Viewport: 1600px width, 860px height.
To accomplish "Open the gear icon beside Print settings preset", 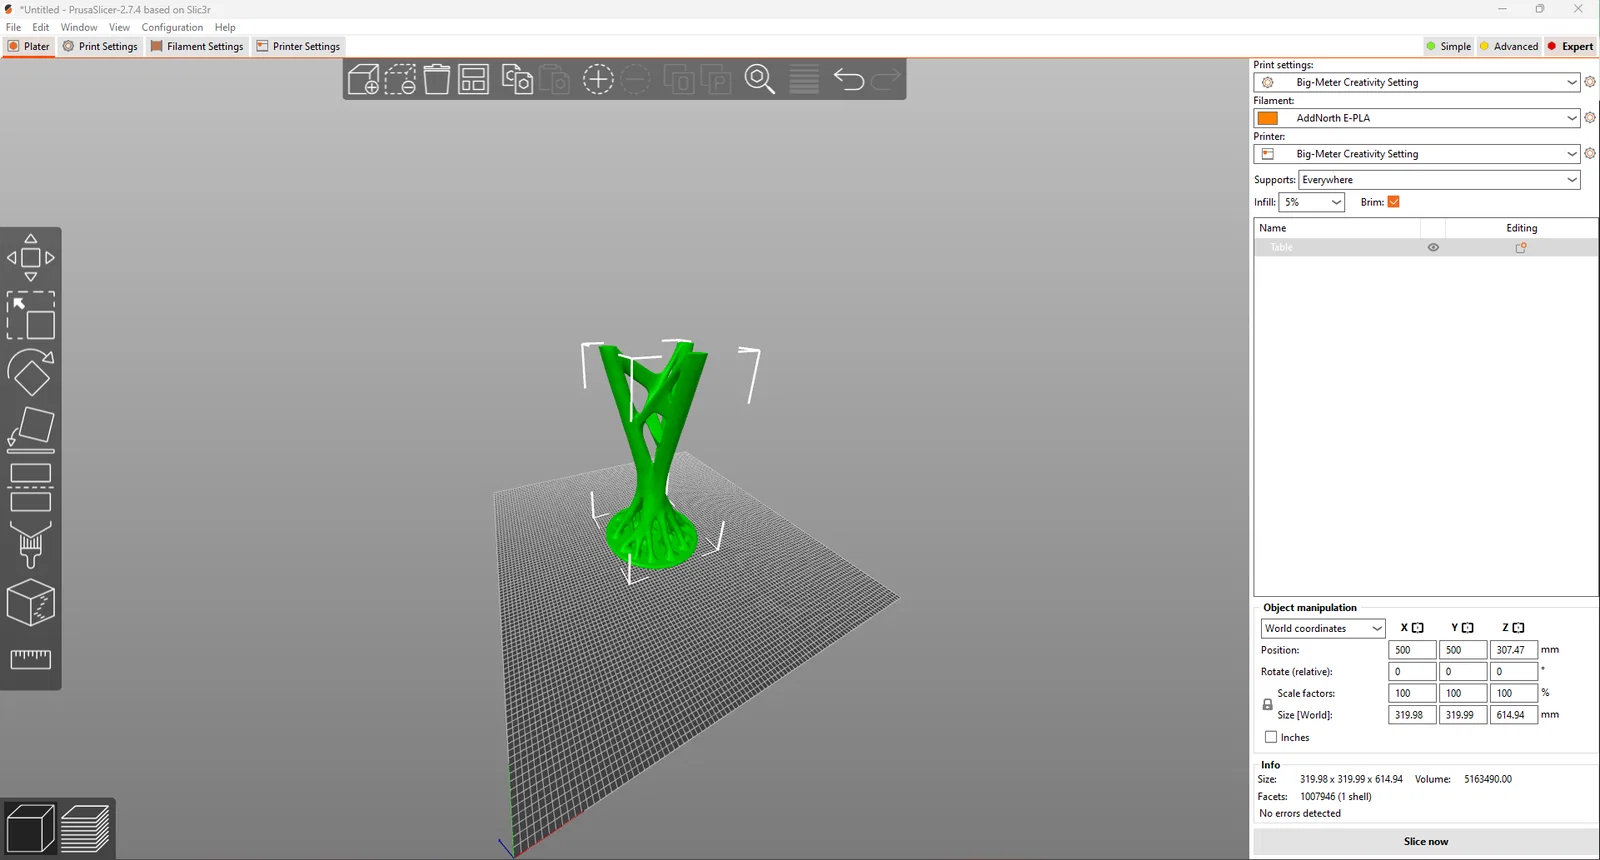I will (x=1590, y=82).
